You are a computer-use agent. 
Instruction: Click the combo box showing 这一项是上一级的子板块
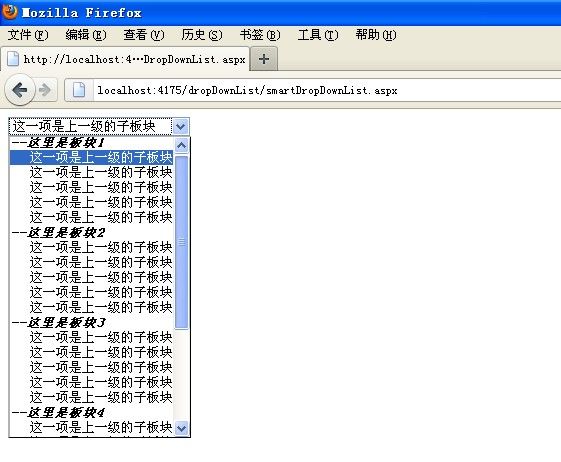(x=99, y=126)
